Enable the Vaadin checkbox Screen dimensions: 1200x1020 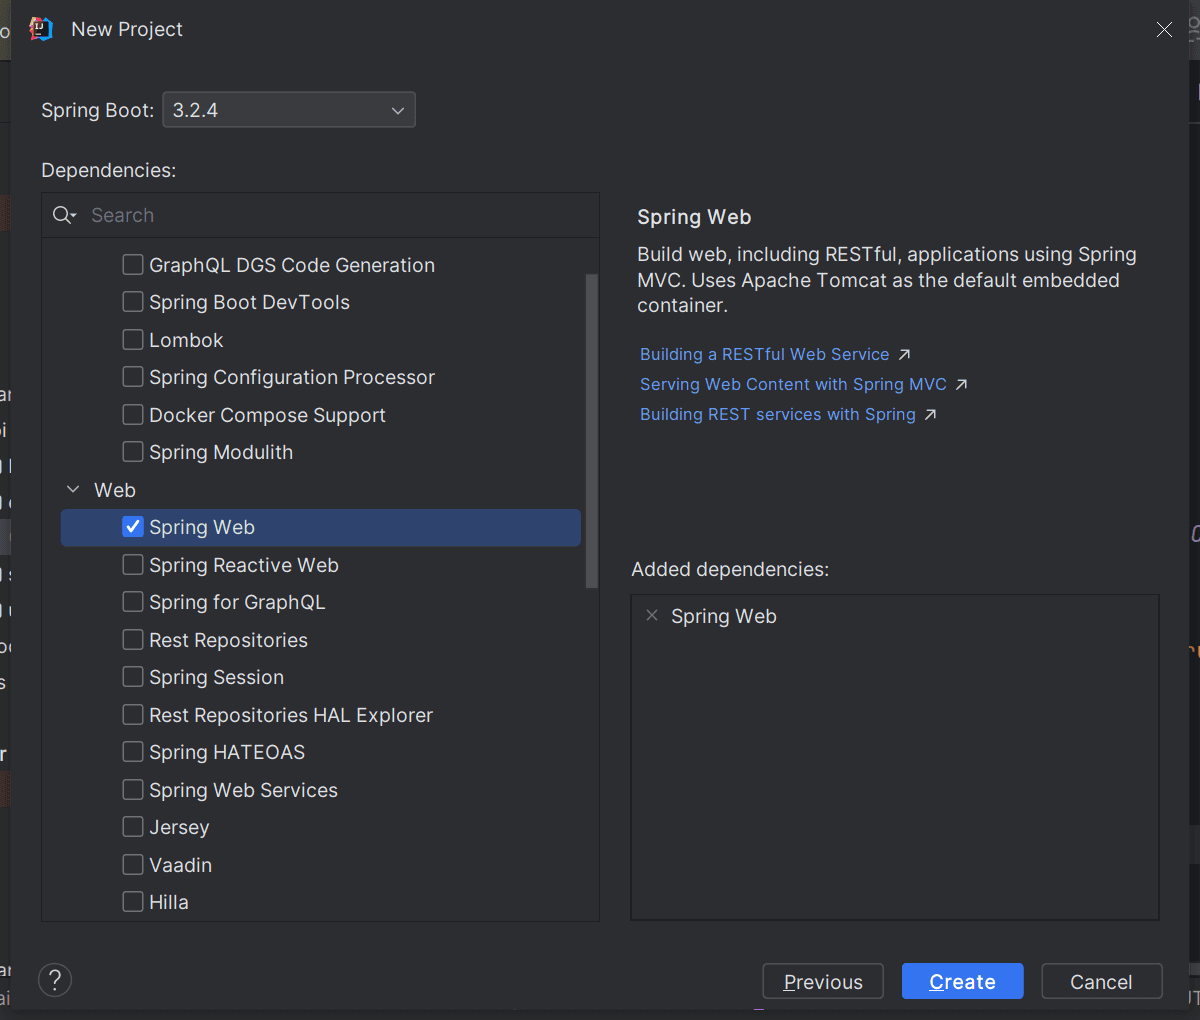pos(133,865)
